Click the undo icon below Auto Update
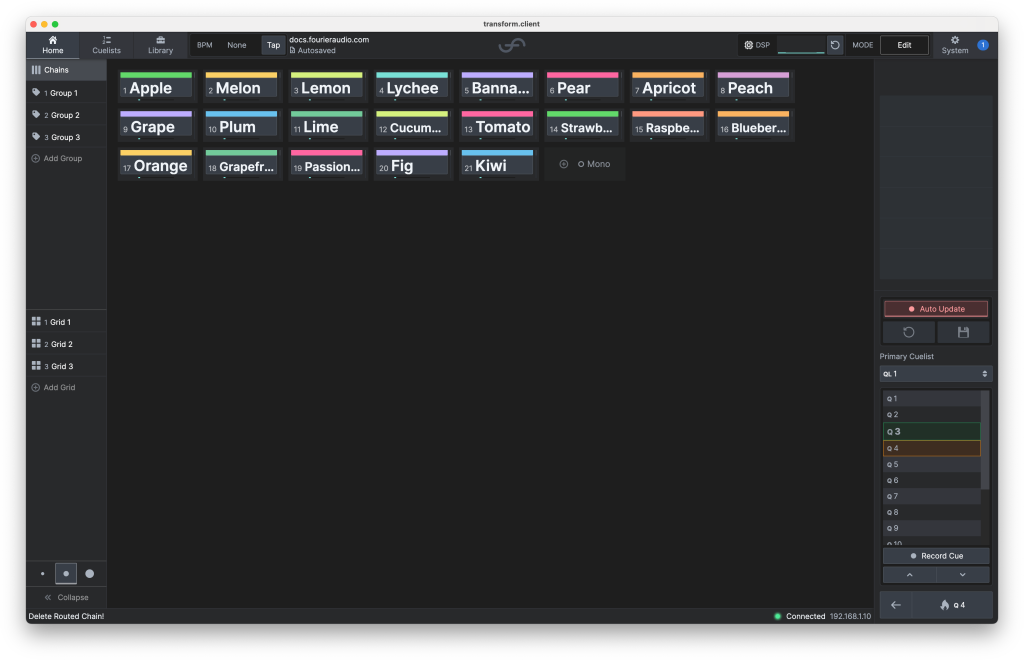 (909, 332)
